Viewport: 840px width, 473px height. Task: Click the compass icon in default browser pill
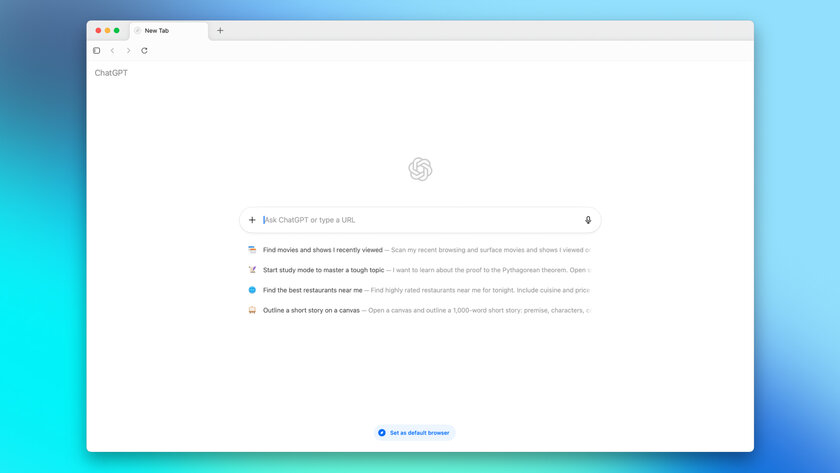coord(382,433)
